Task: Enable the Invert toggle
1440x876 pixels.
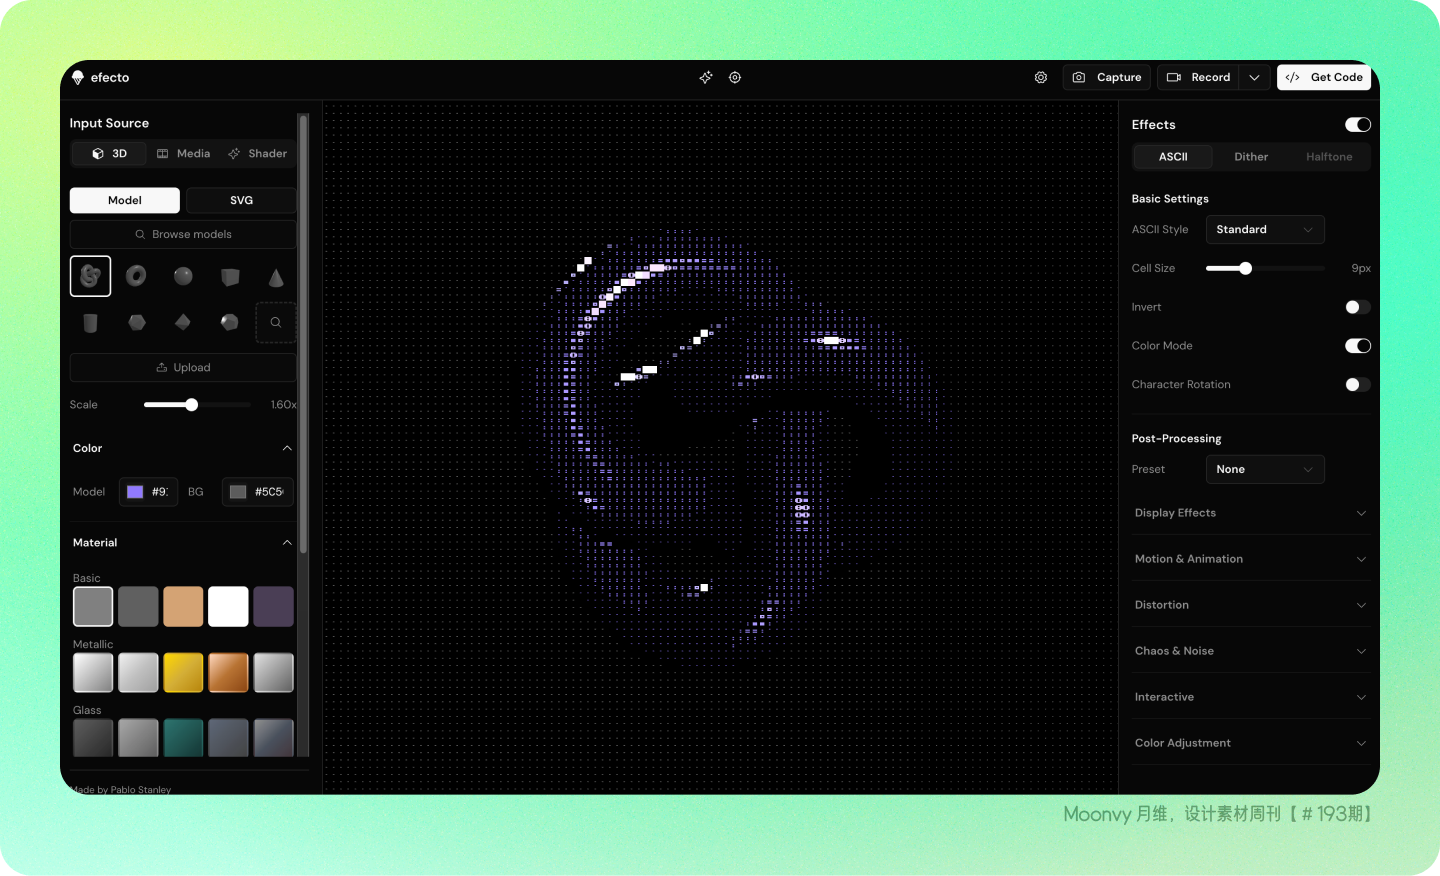Action: (1357, 307)
